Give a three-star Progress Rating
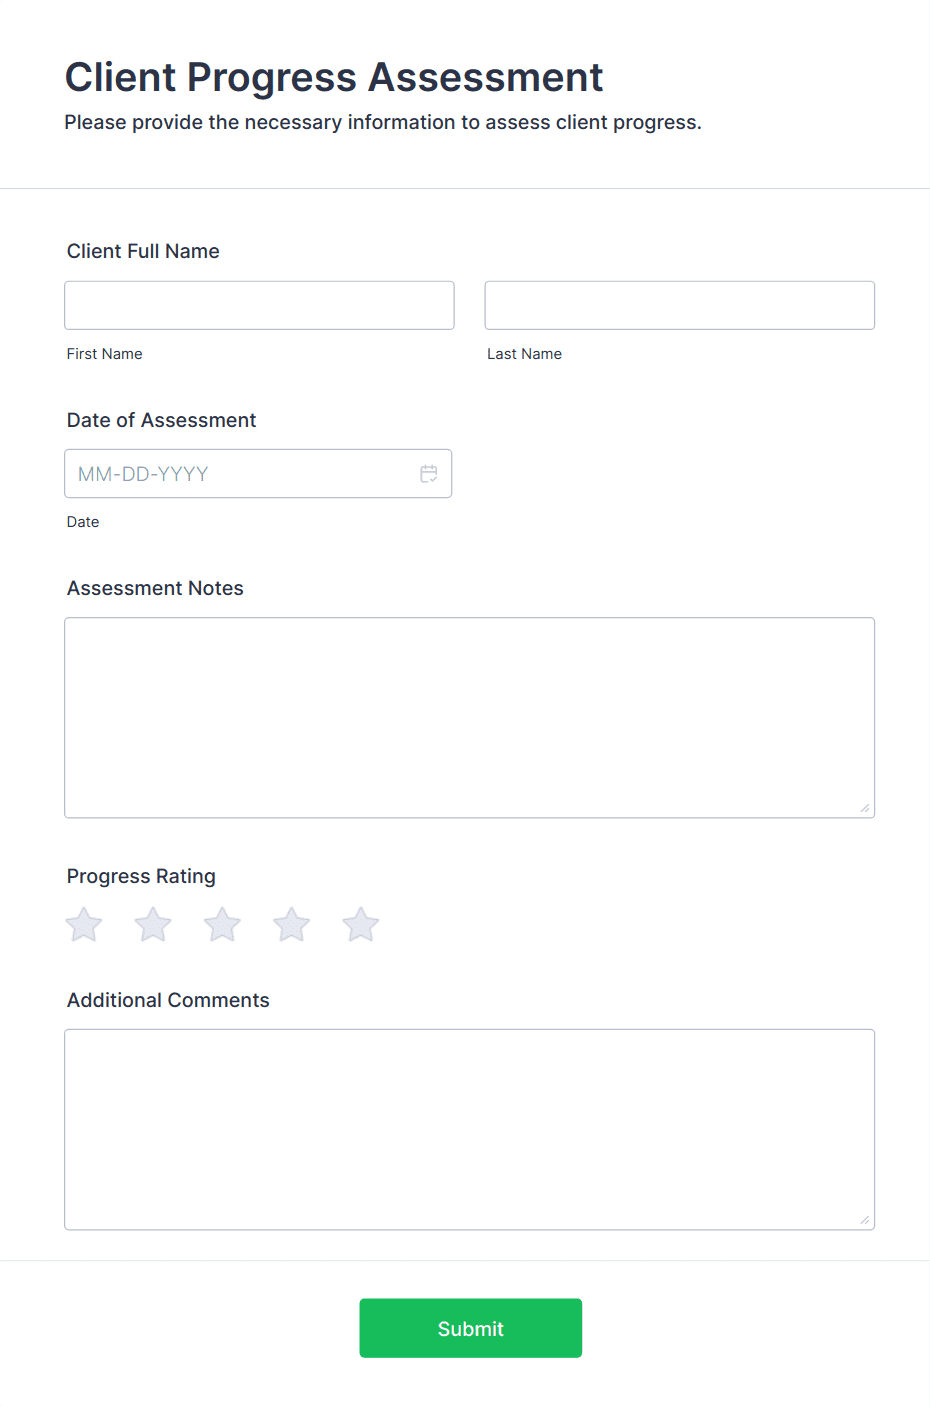The width and height of the screenshot is (930, 1407). [221, 924]
